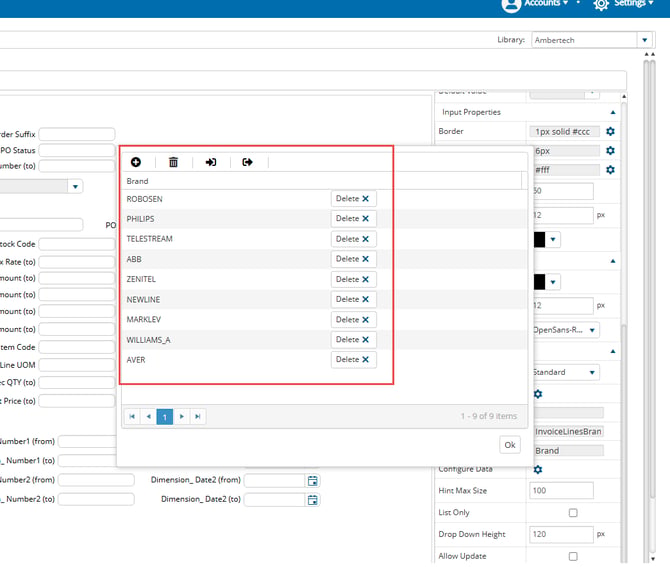The image size is (670, 567).
Task: Open calendar for Dimension_ Date2 (from)
Action: coord(313,480)
